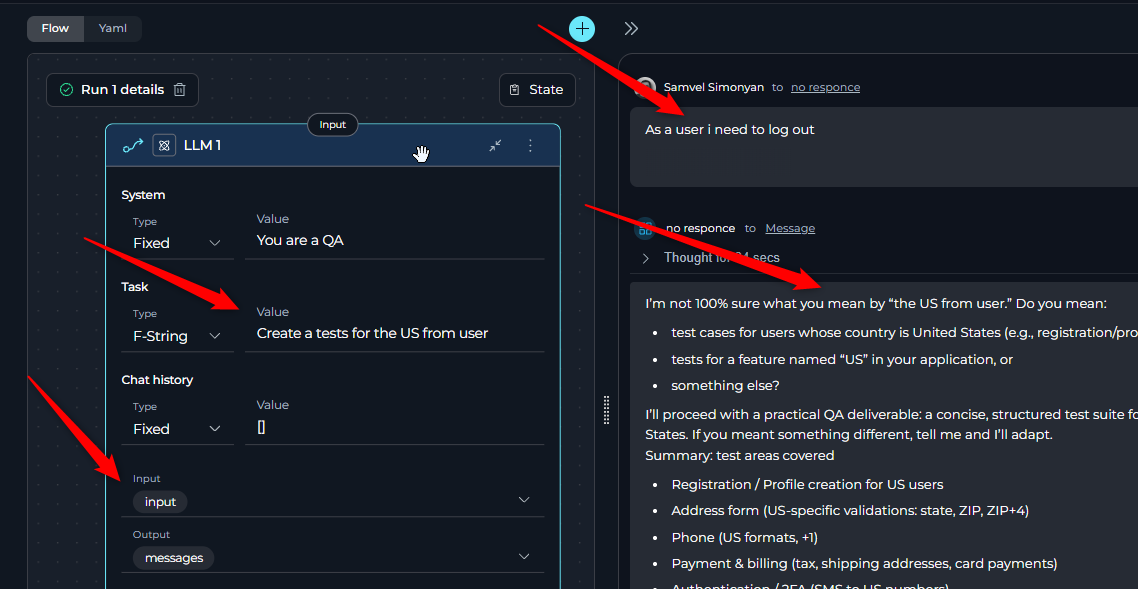
Task: Click the cyan plus add button
Action: point(582,29)
